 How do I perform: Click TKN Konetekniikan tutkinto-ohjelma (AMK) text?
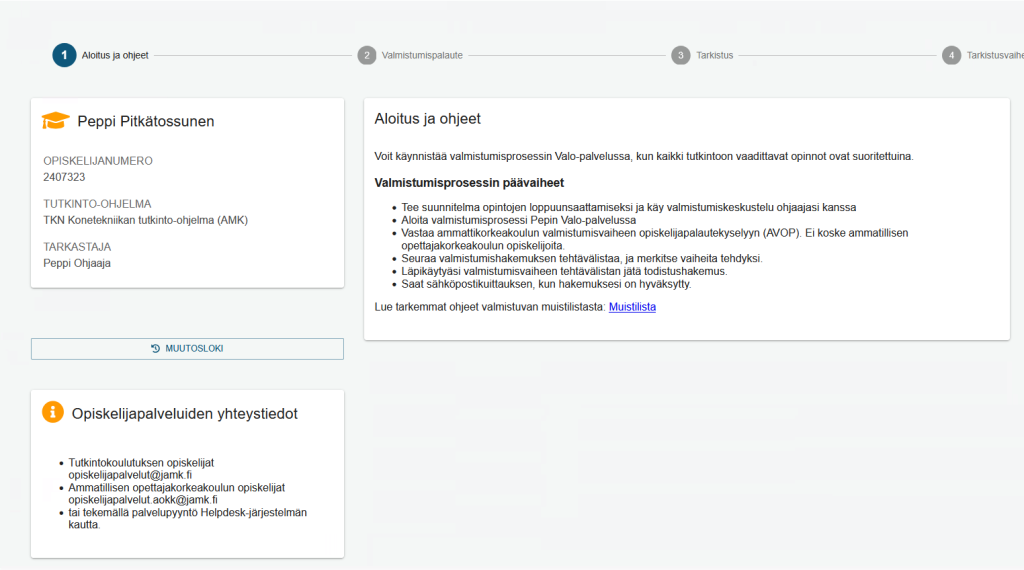(x=146, y=220)
